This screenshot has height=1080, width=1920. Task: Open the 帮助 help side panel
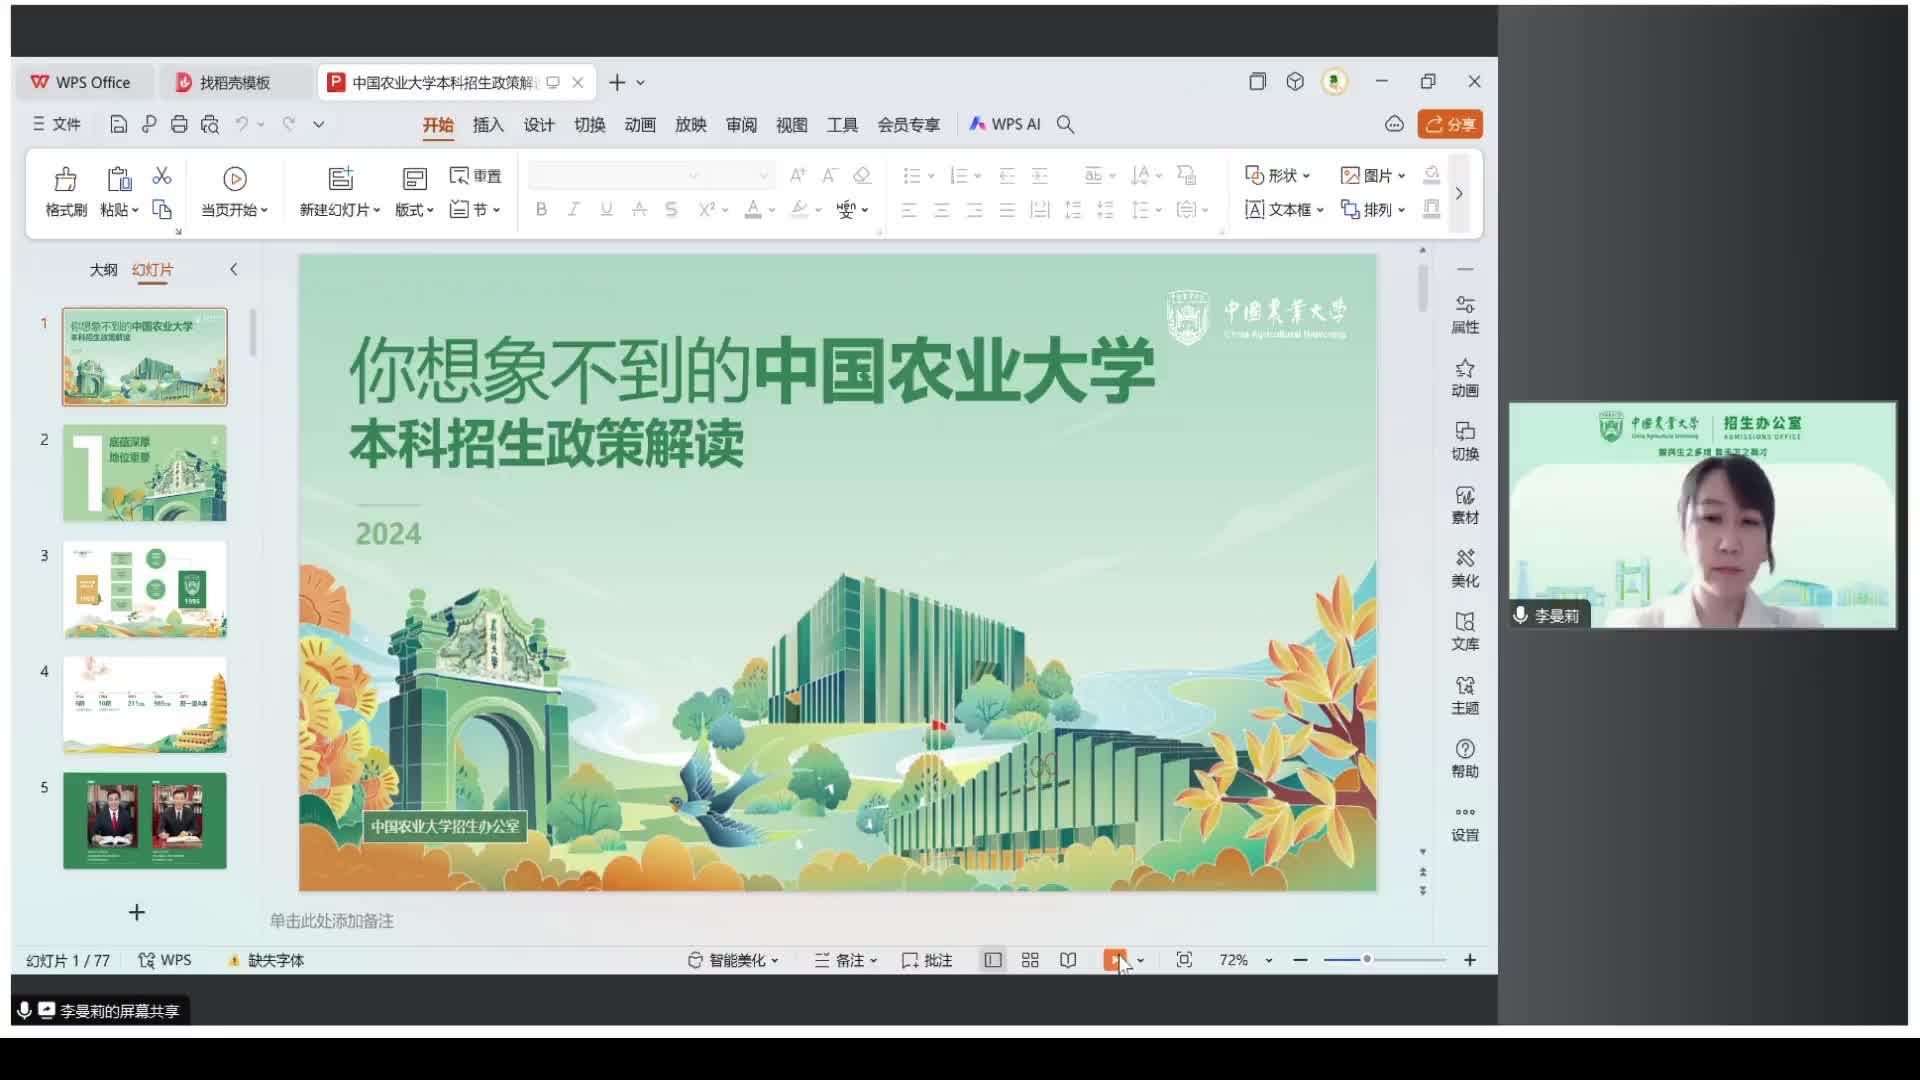click(x=1465, y=758)
